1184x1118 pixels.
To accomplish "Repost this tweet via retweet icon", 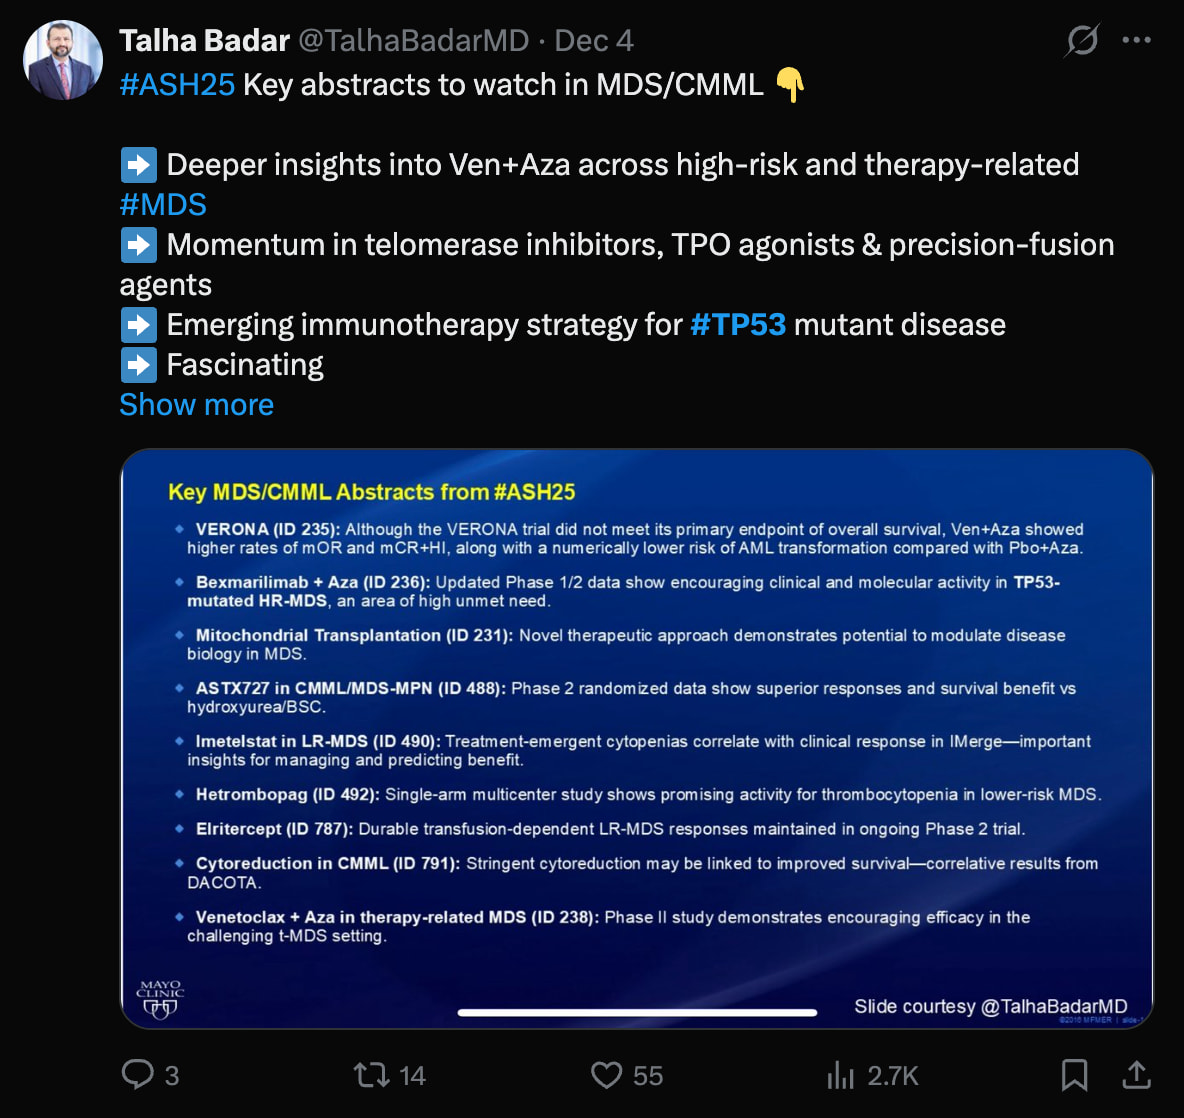I will pos(371,1075).
